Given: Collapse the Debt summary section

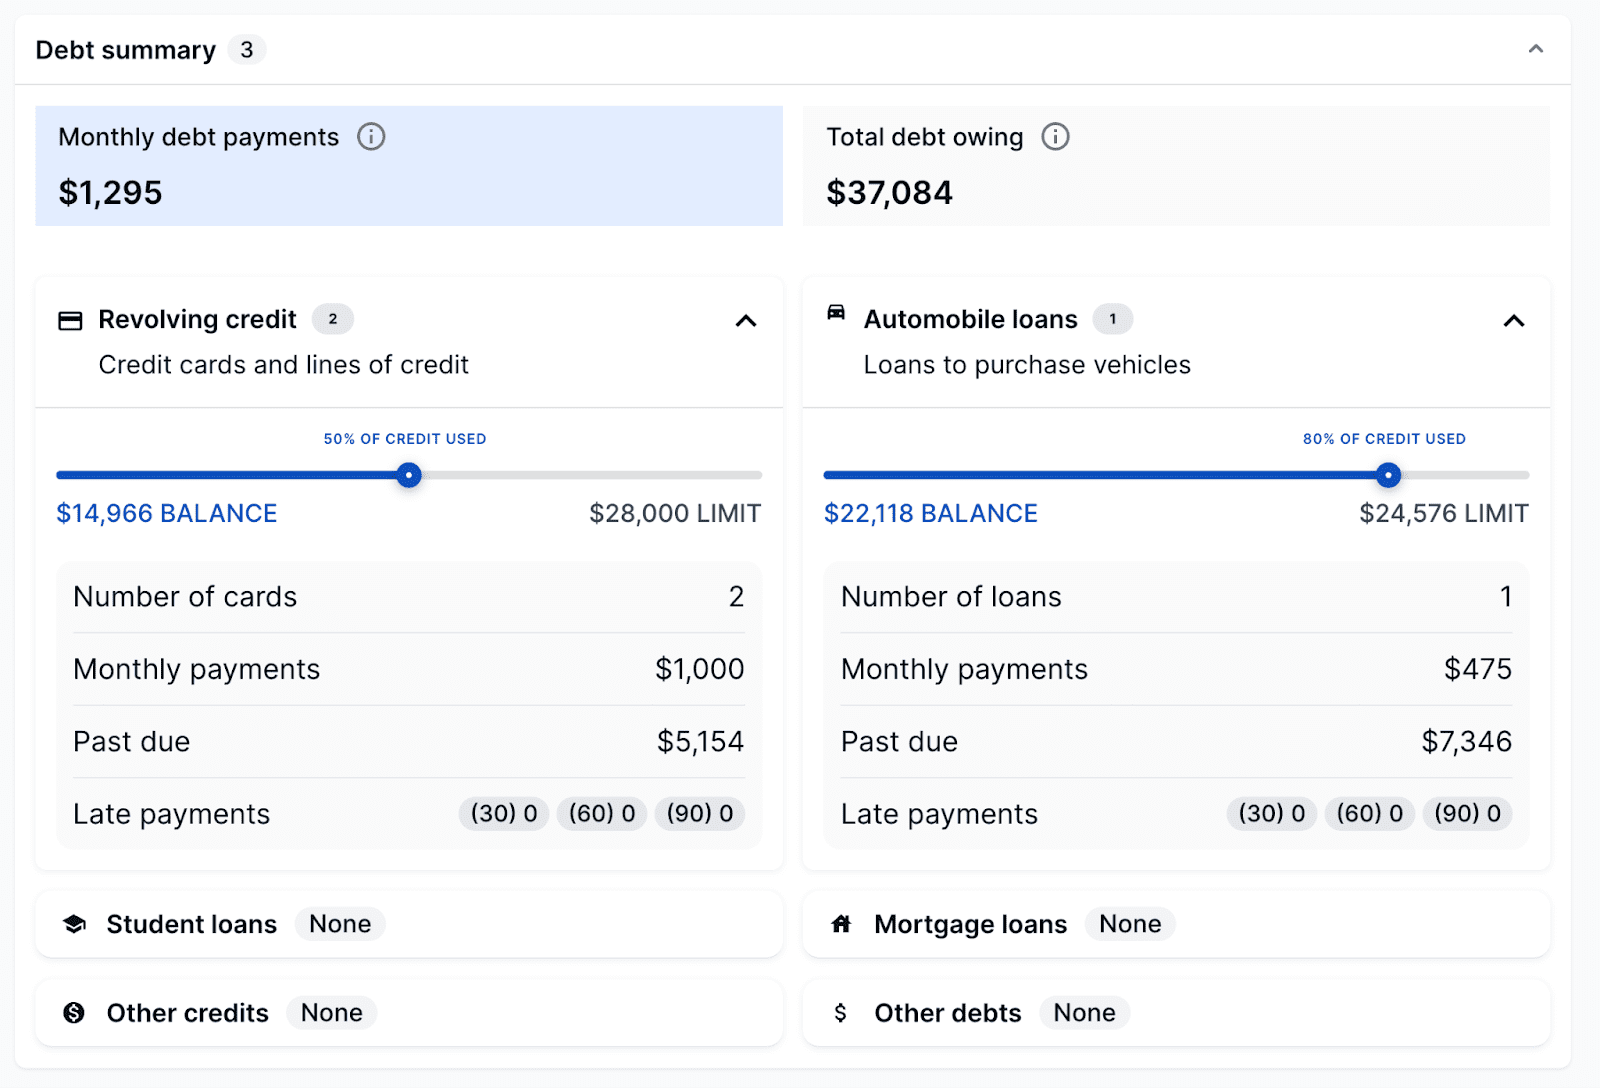Looking at the screenshot, I should pos(1535,49).
